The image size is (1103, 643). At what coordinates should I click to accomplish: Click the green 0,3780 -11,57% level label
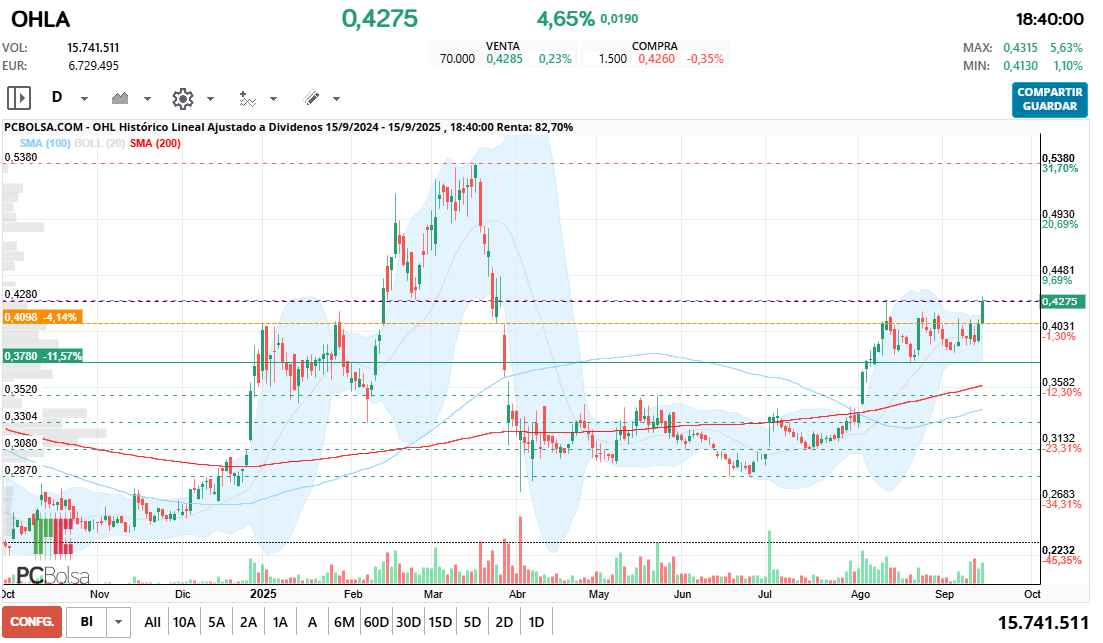(43, 356)
